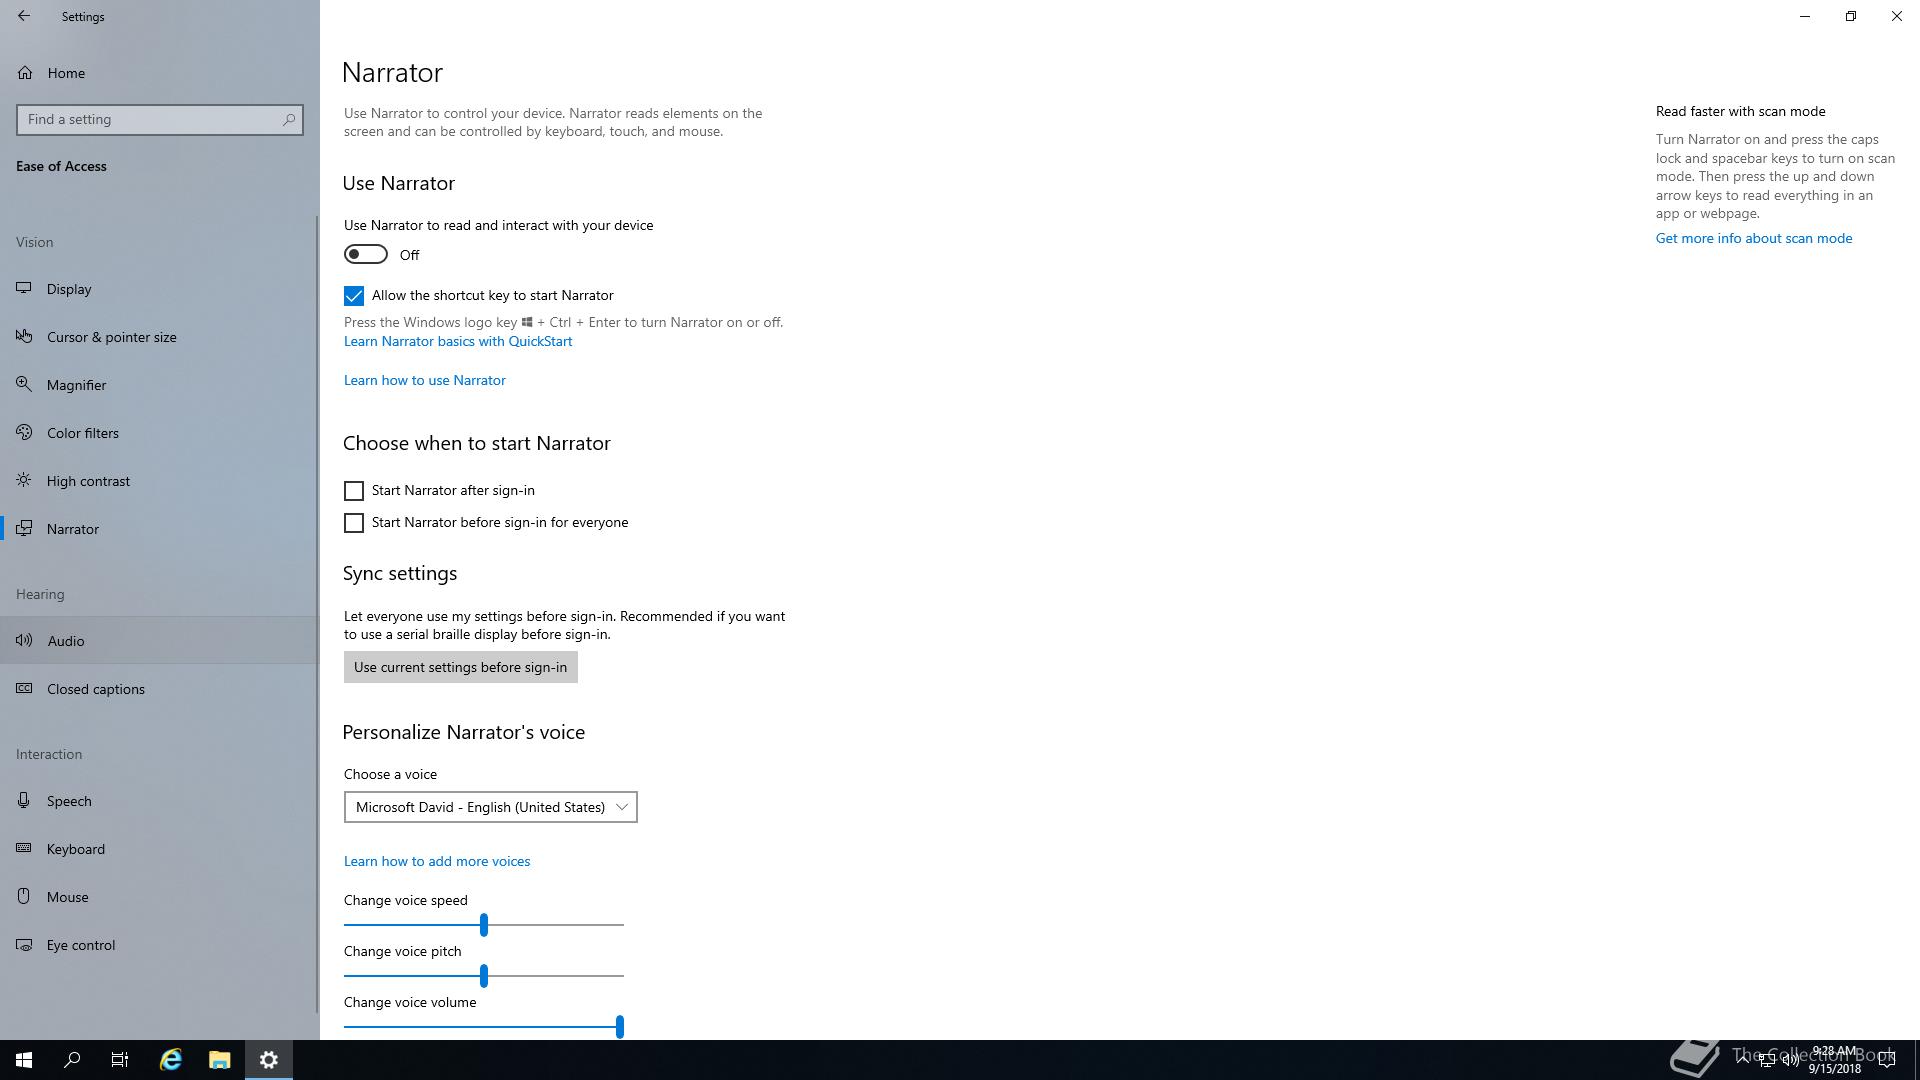Click the Eye control icon
Screen dimensions: 1920x1080
click(24, 944)
